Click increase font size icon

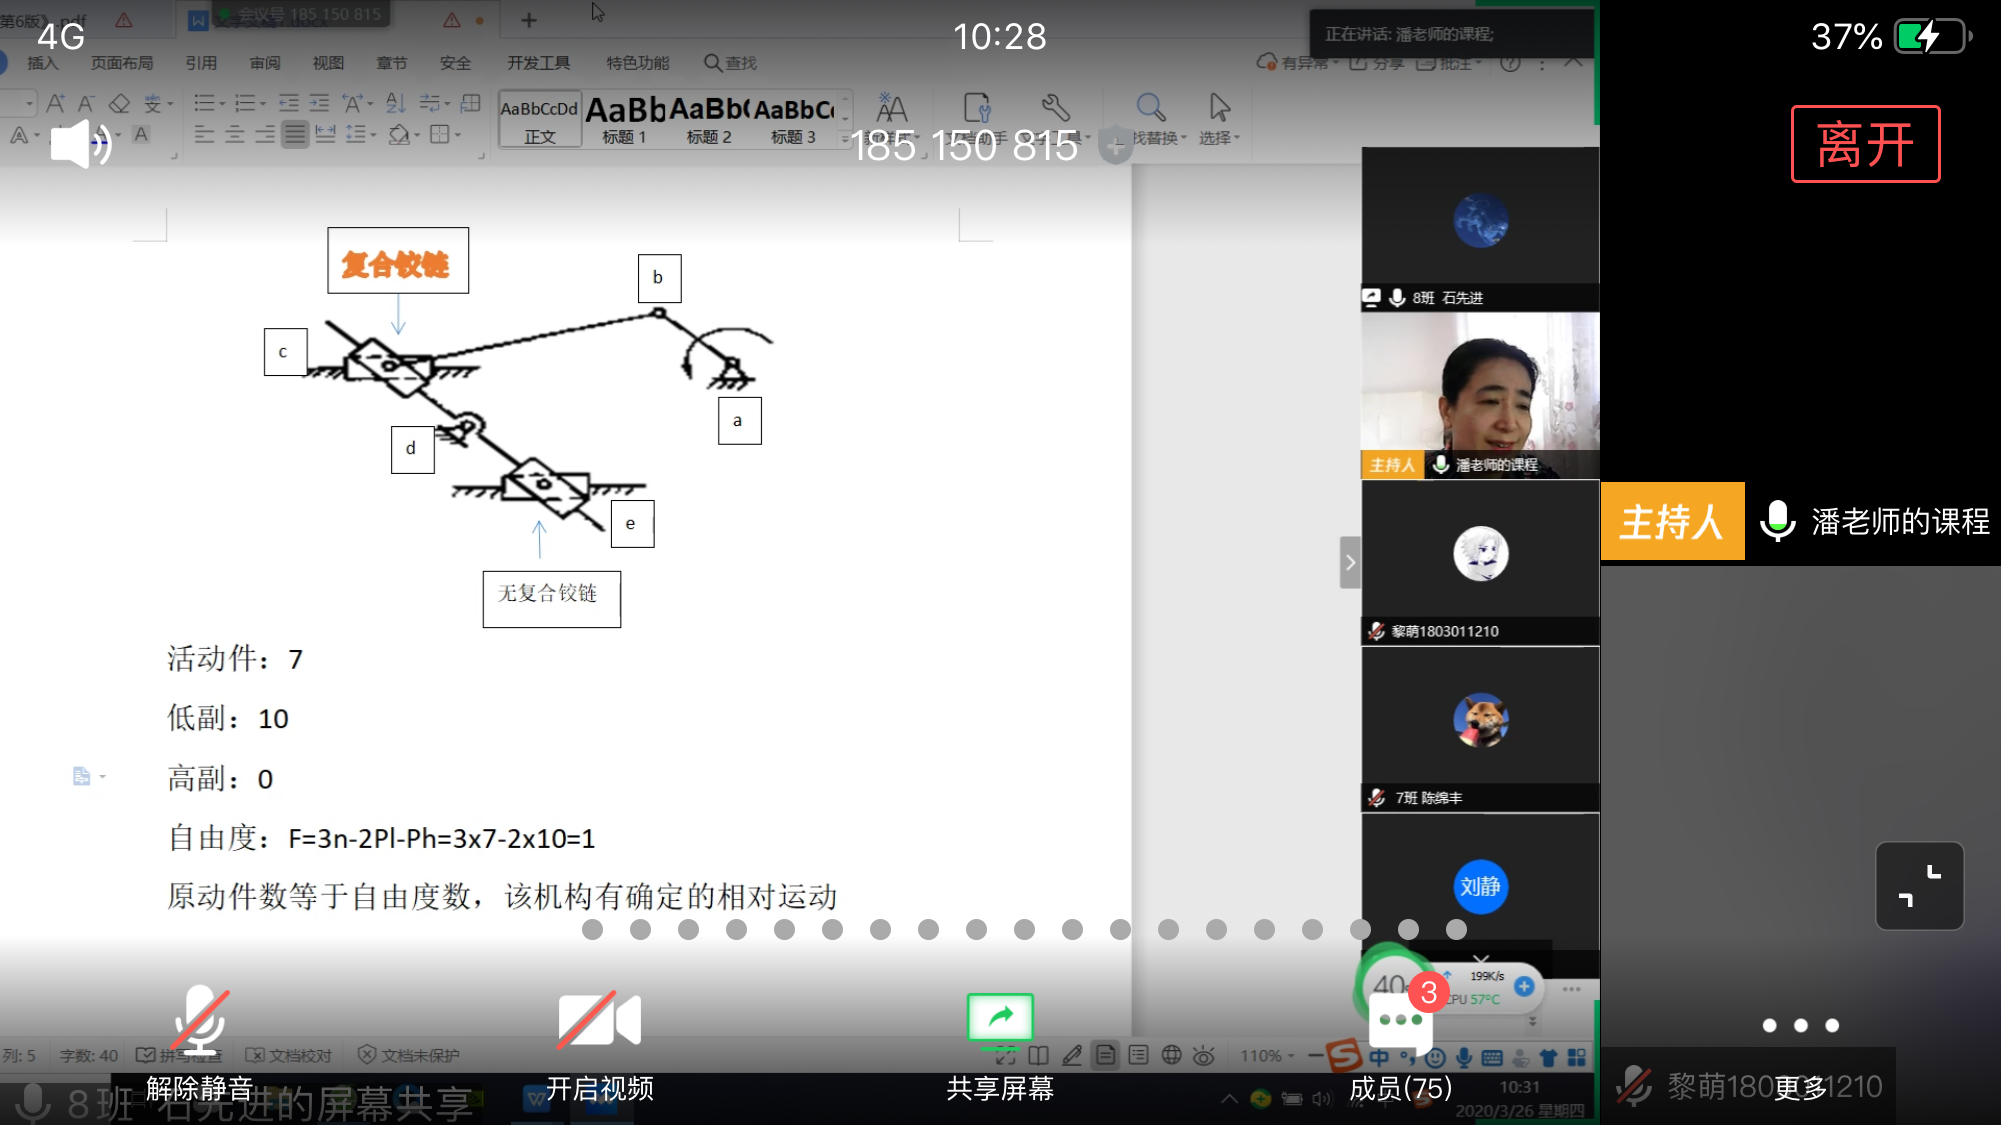click(56, 103)
